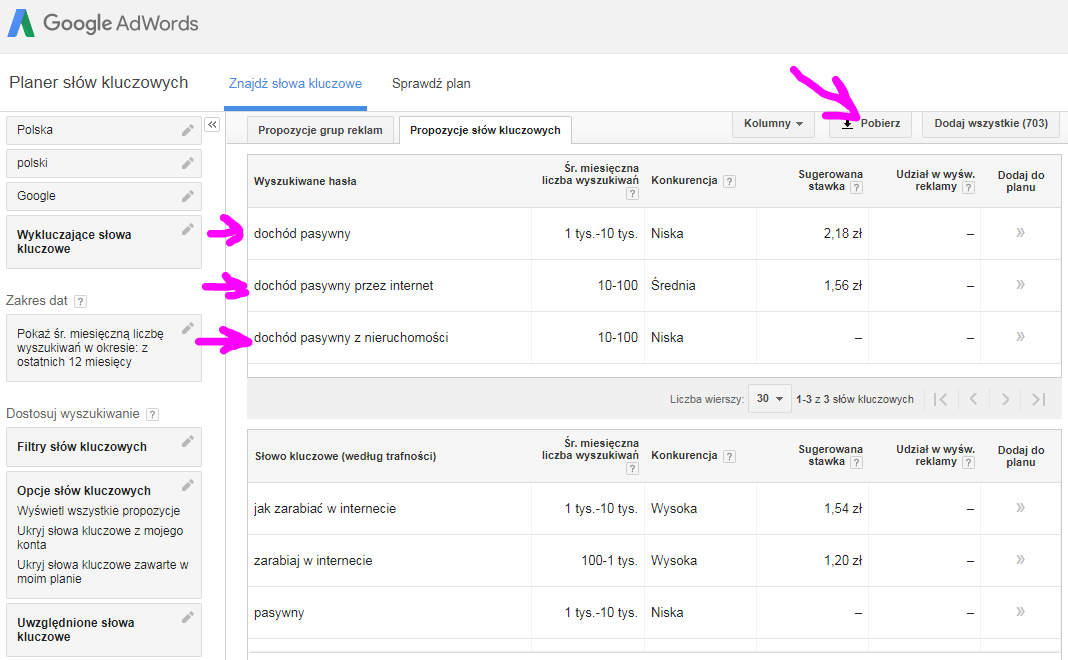This screenshot has width=1068, height=660.
Task: Switch to the Sprawdź plan tab
Action: (431, 84)
